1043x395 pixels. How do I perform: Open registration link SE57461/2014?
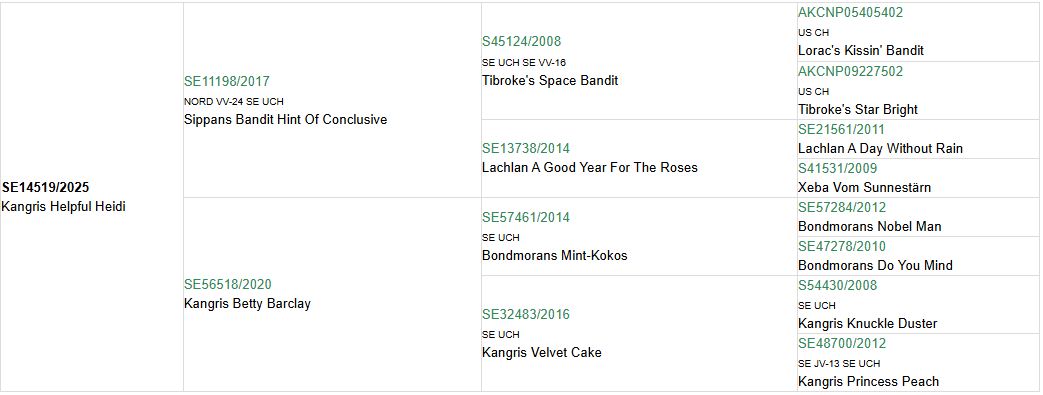click(526, 217)
